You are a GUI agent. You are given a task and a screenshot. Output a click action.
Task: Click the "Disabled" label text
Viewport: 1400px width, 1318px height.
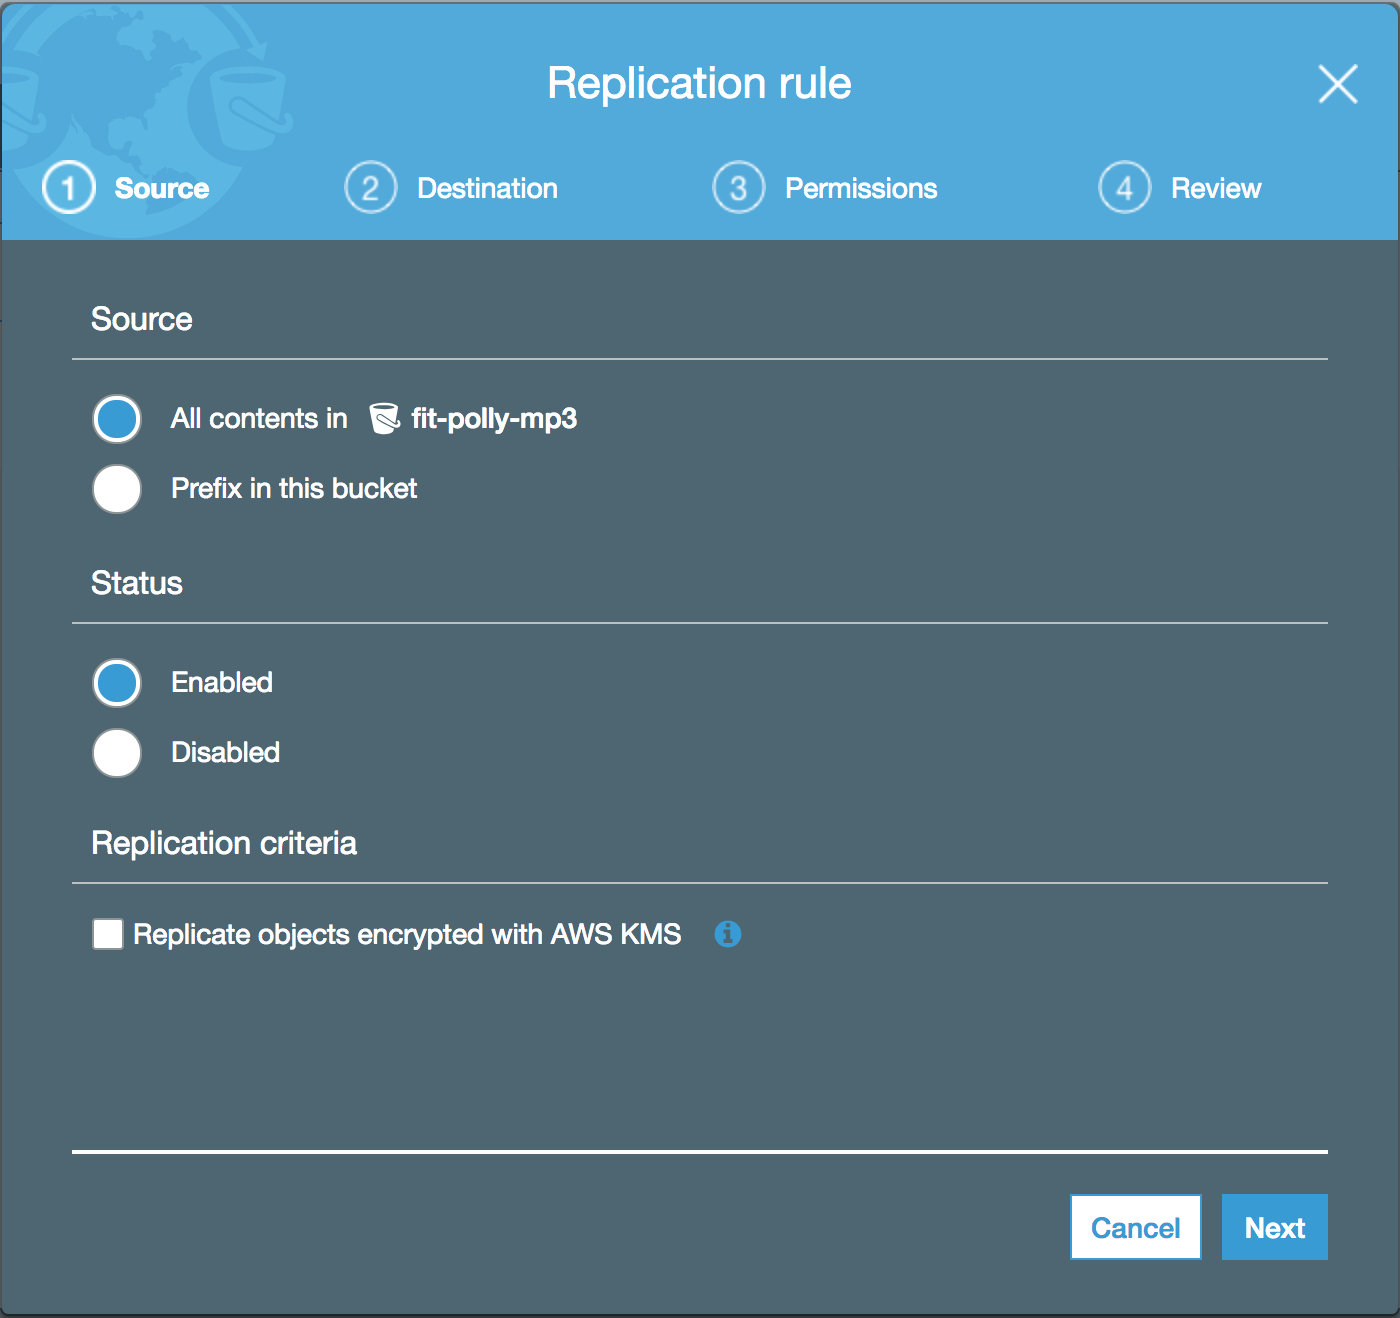(x=226, y=752)
